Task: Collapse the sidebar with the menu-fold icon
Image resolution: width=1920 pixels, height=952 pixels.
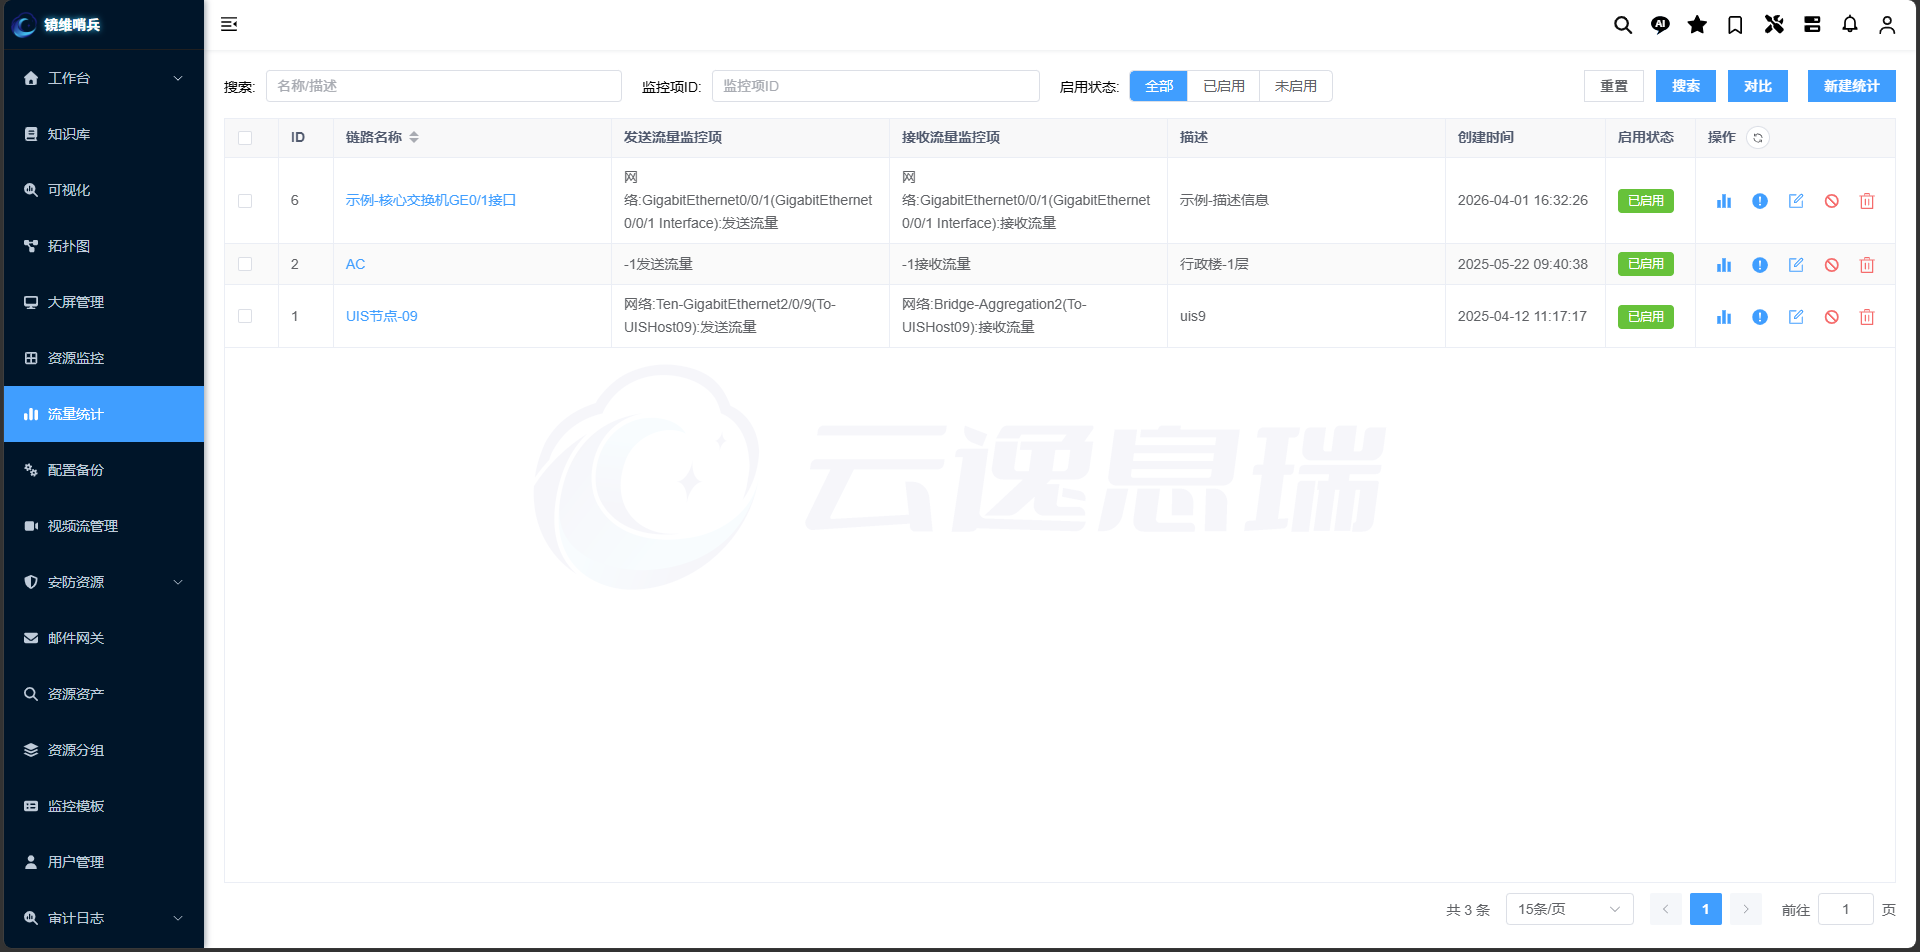Action: click(x=229, y=24)
